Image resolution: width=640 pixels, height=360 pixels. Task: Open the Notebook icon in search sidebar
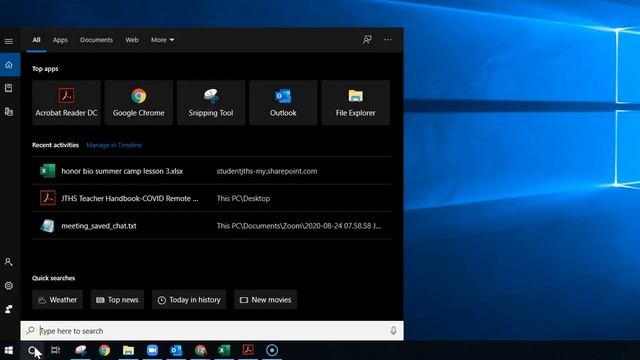click(9, 88)
